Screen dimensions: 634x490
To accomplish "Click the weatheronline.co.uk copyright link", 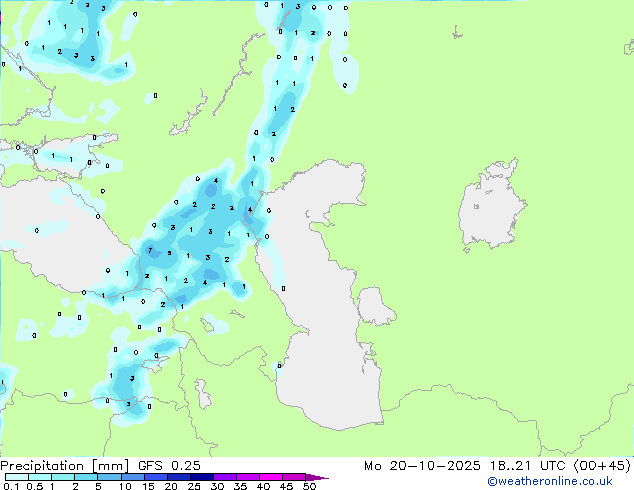I will (x=549, y=481).
